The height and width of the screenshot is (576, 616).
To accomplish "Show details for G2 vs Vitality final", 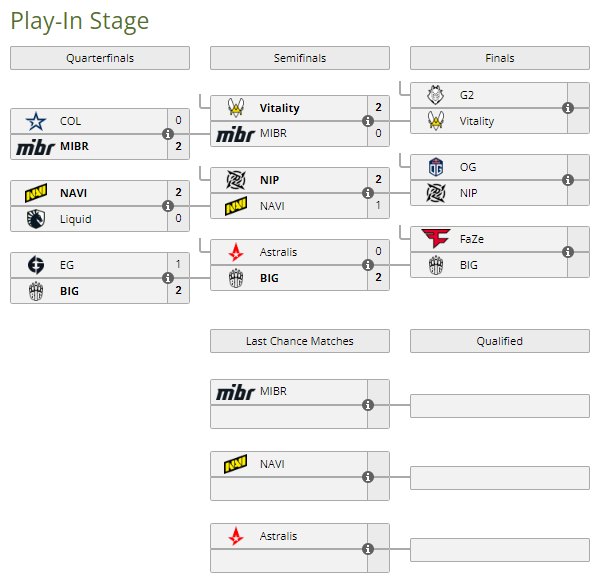I will pyautogui.click(x=568, y=108).
